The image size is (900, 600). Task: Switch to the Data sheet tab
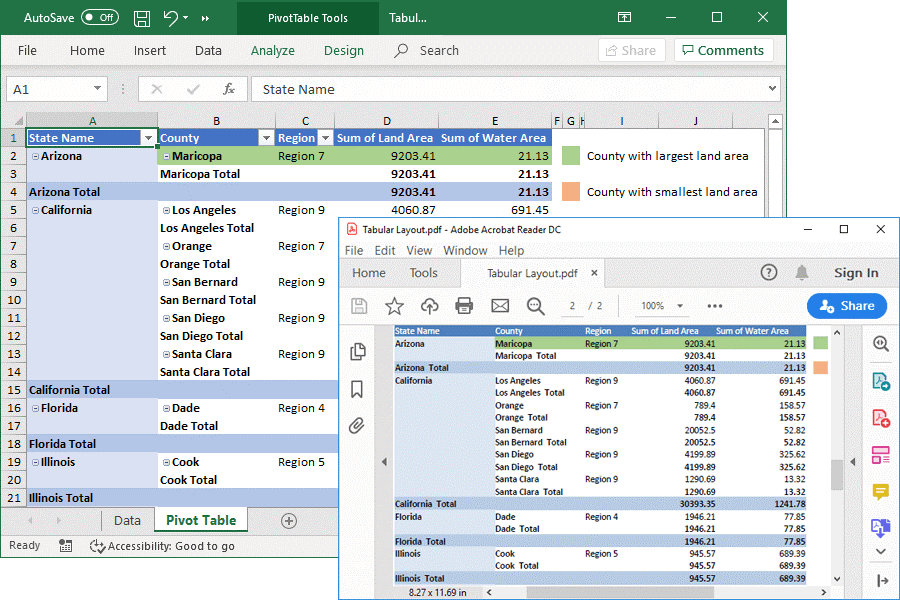click(127, 520)
